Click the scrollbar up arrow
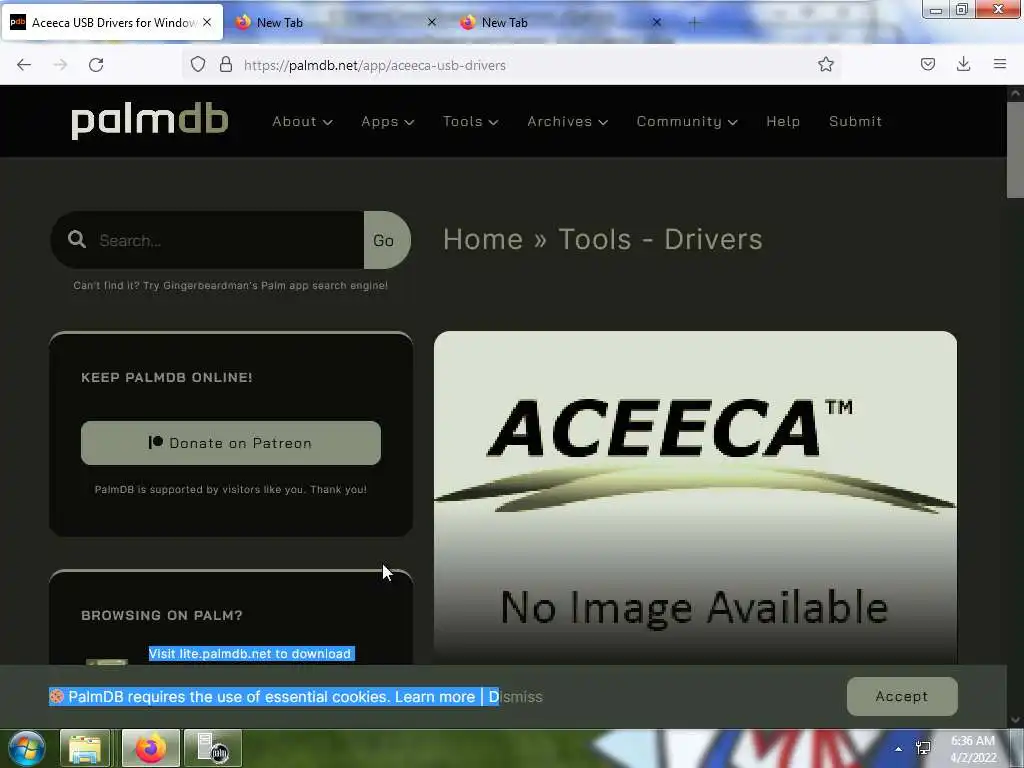Screen dimensions: 1024x768 click(x=1015, y=93)
